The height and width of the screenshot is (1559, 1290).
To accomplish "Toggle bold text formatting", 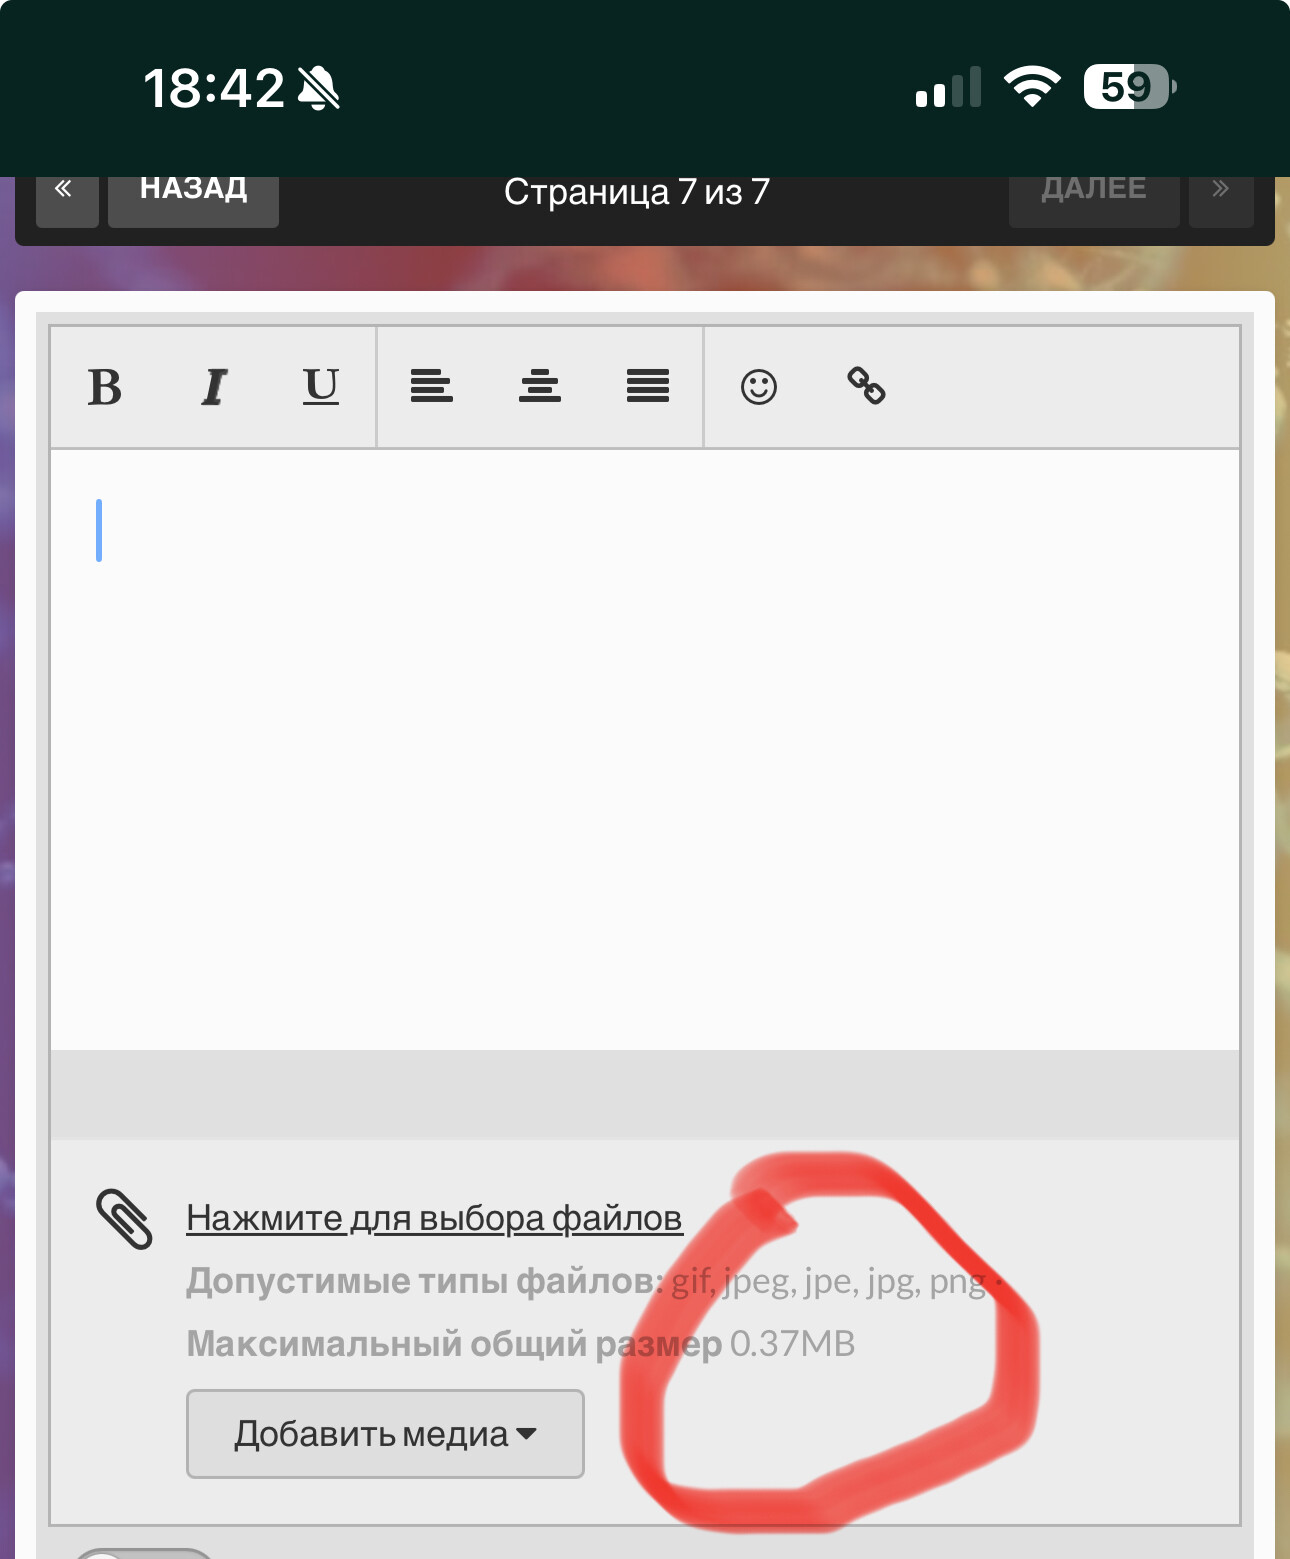I will click(105, 387).
